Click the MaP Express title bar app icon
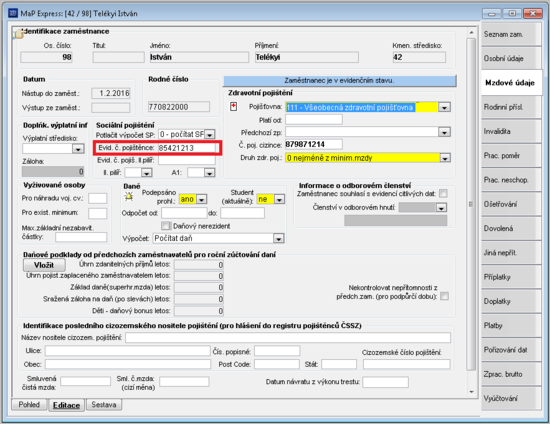Viewport: 550px width, 424px height. click(13, 13)
